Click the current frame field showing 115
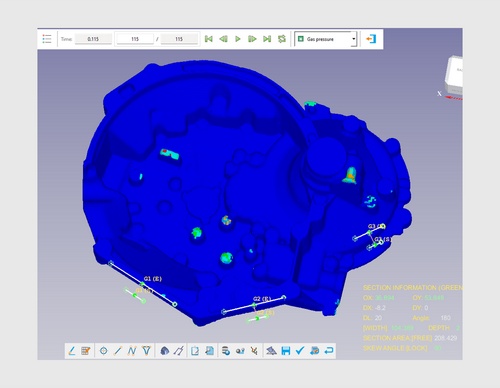This screenshot has height=388, width=500. pos(135,39)
